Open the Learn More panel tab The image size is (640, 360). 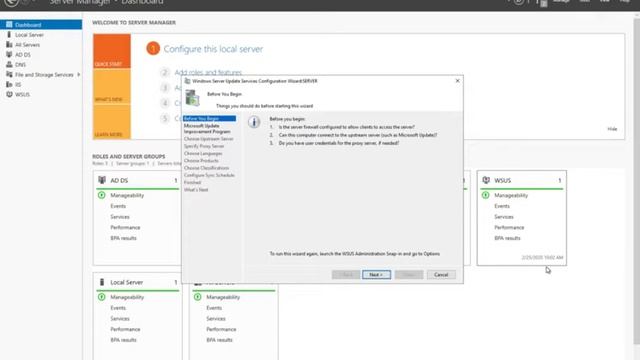(112, 122)
